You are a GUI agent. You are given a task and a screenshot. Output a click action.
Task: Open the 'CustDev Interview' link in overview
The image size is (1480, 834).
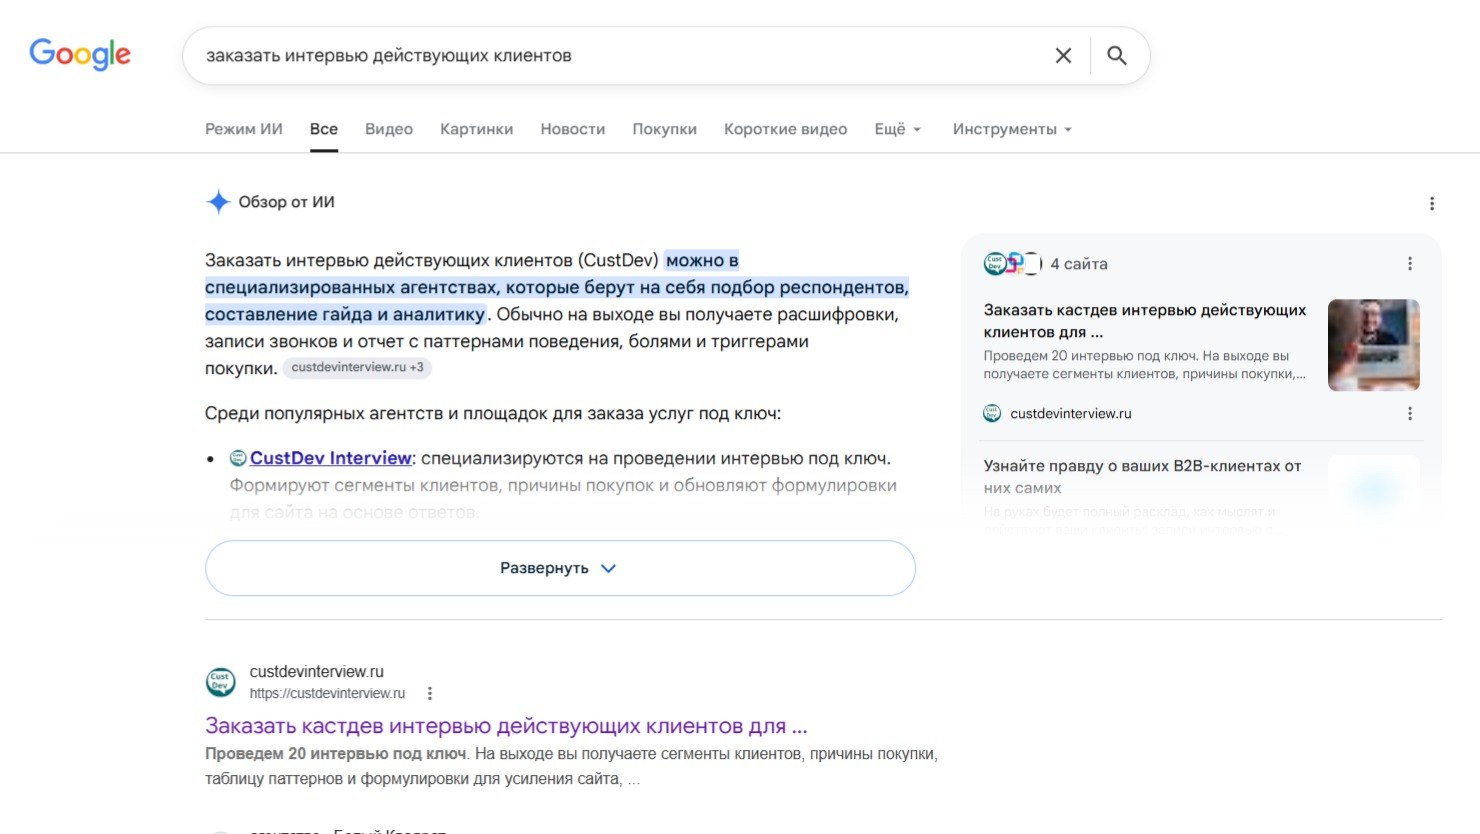[331, 458]
